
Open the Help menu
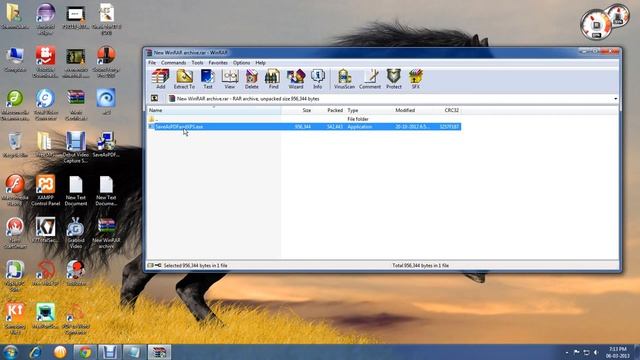[x=260, y=63]
